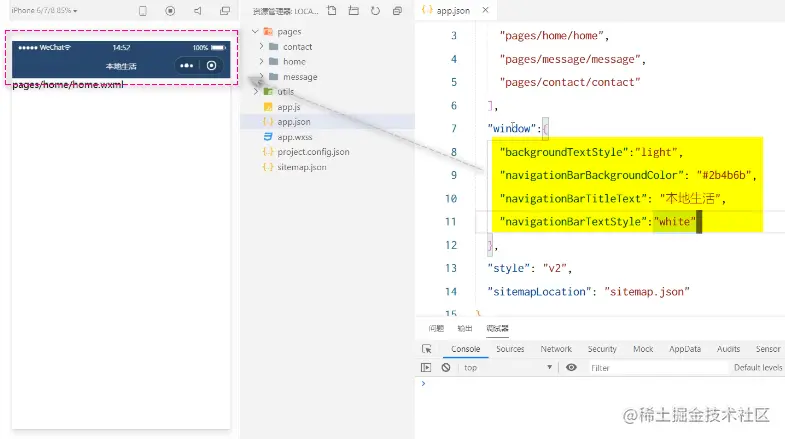
Task: Open the top context dropdown
Action: tap(507, 367)
